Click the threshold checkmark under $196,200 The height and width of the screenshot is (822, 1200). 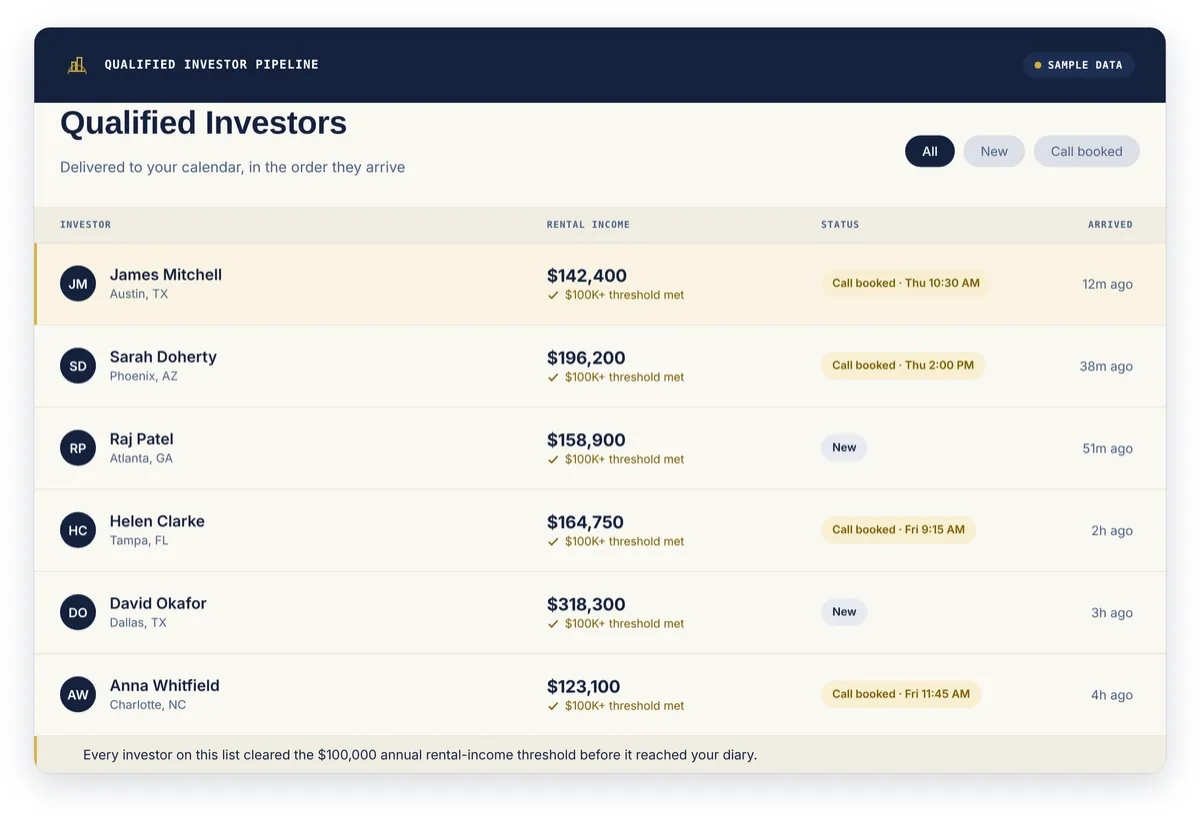(553, 377)
